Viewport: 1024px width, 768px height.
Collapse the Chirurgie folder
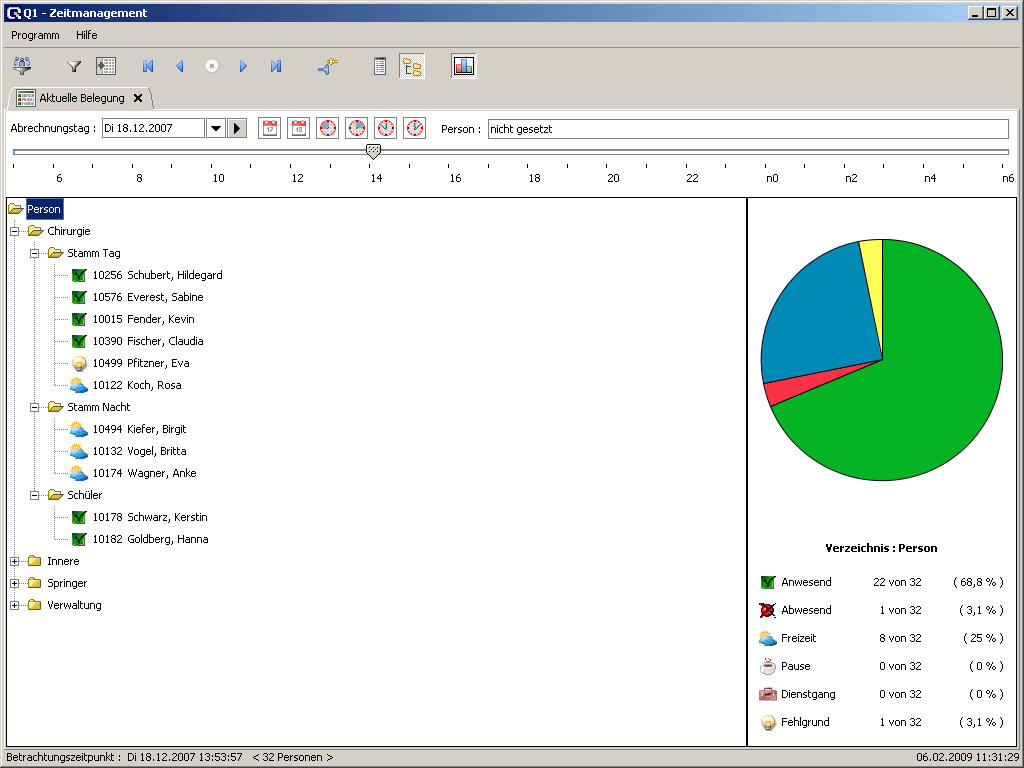(x=15, y=231)
